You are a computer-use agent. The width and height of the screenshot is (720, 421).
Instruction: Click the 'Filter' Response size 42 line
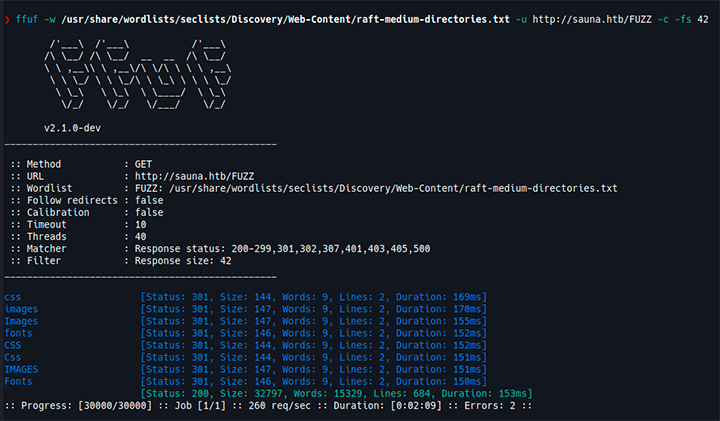click(x=121, y=261)
